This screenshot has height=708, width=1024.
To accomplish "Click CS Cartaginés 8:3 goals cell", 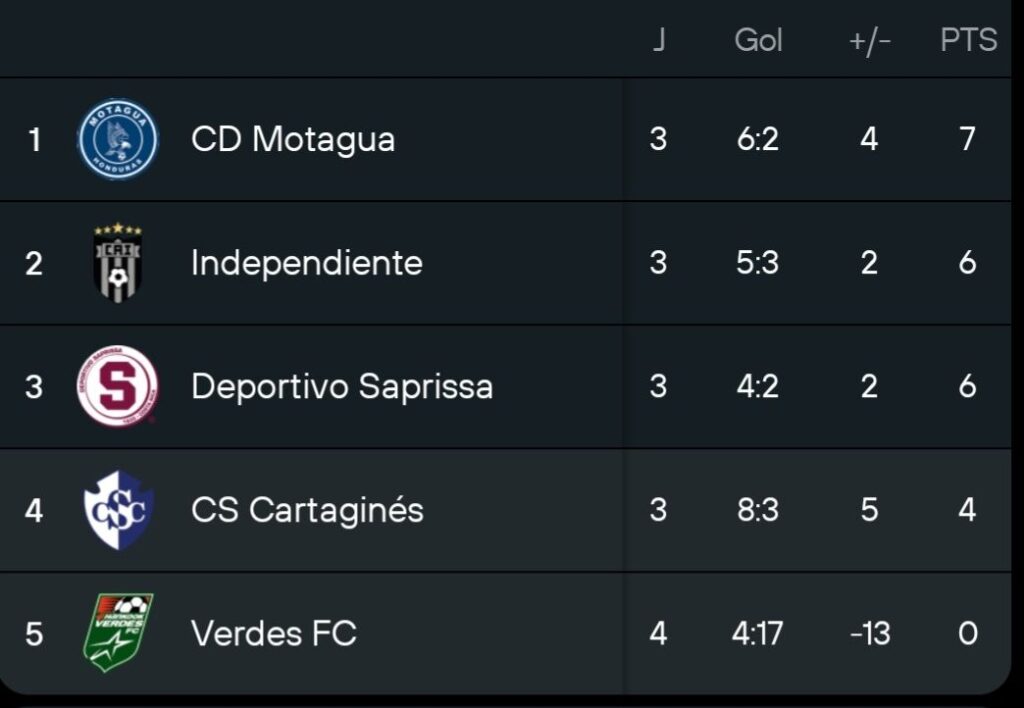I will (757, 510).
